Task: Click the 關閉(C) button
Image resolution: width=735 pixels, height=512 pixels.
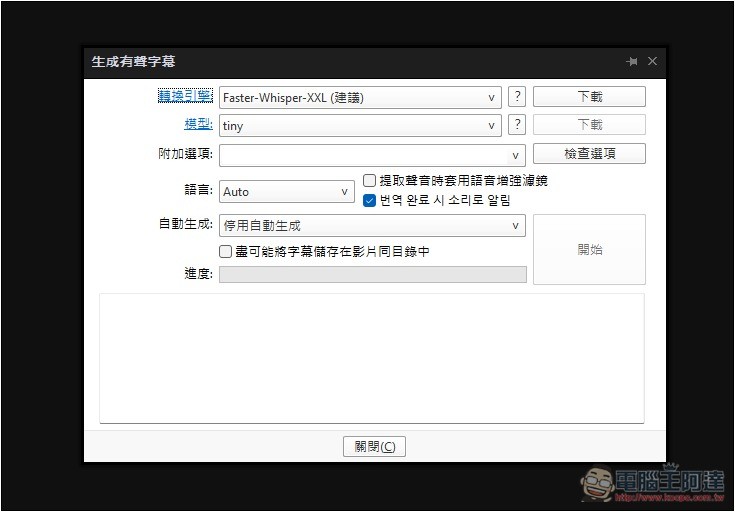Action: coord(374,446)
